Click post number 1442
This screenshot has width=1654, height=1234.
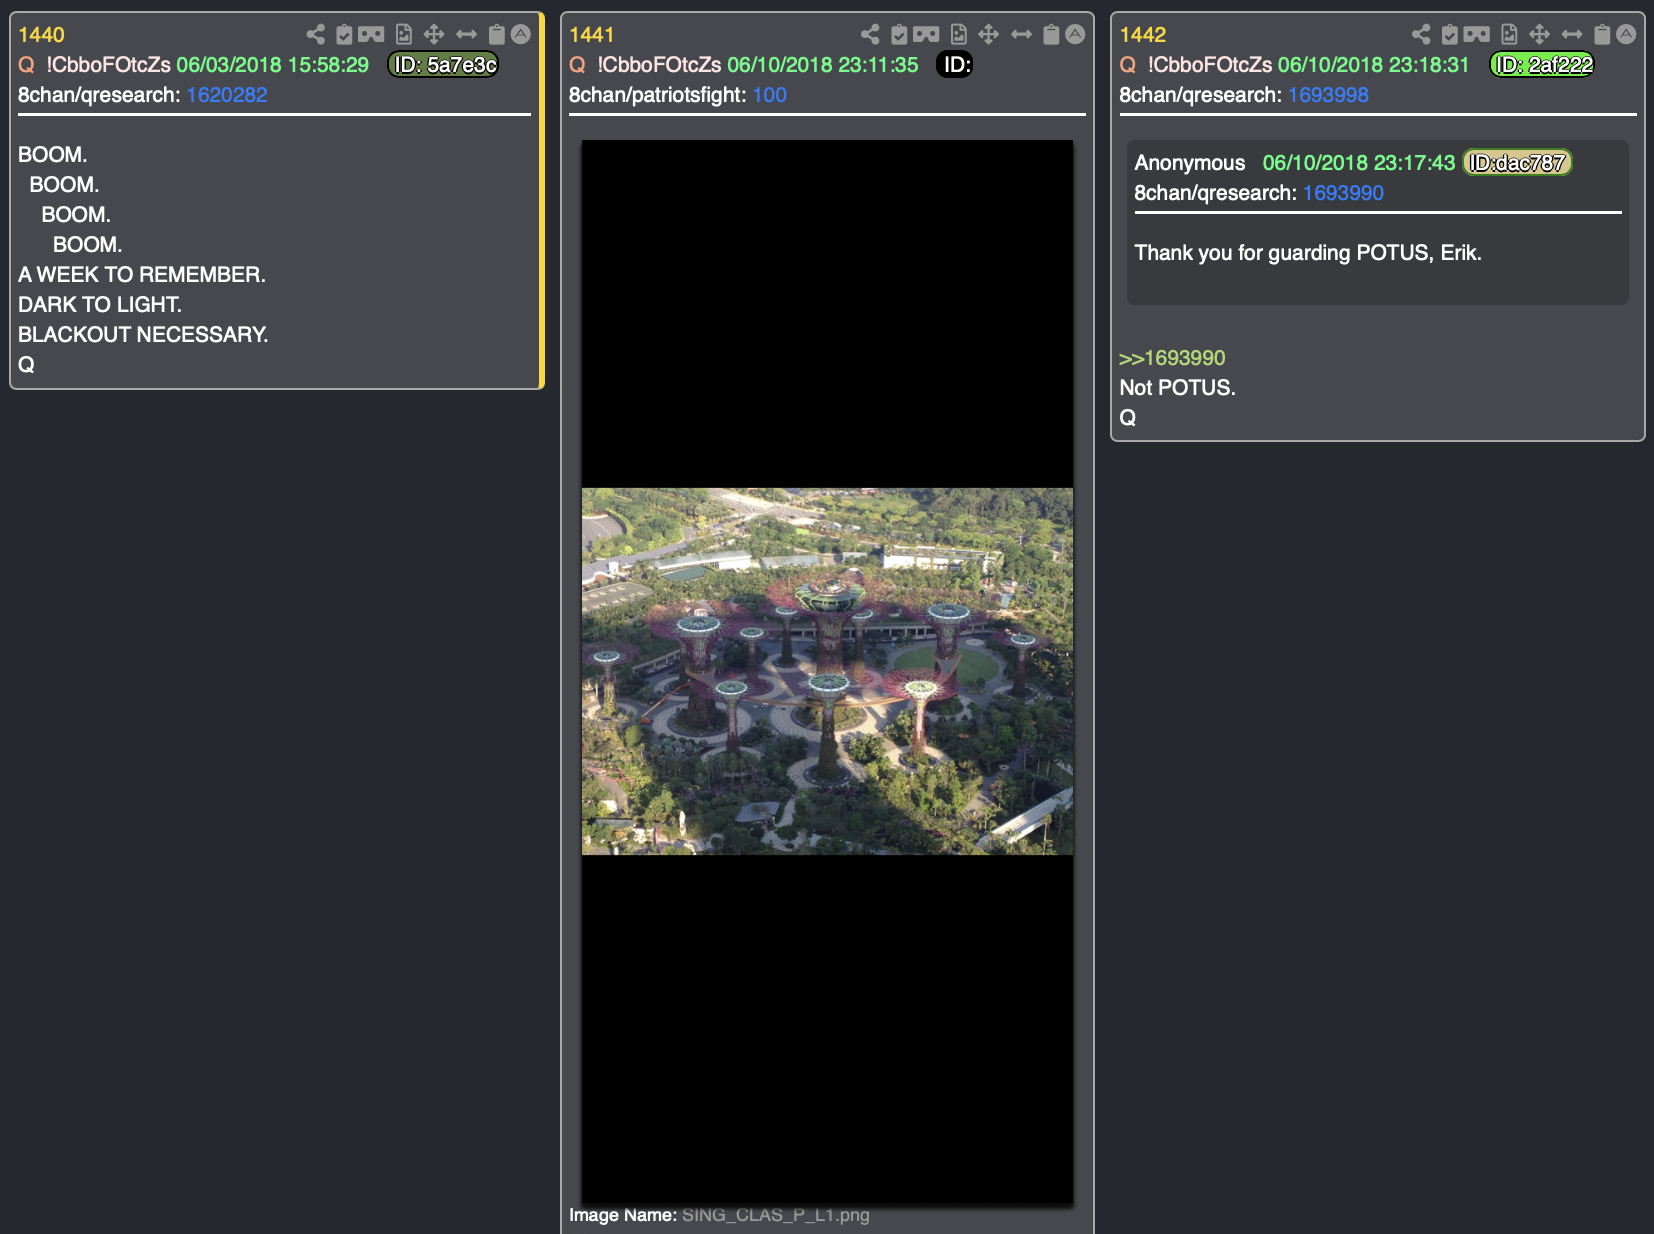point(1143,35)
